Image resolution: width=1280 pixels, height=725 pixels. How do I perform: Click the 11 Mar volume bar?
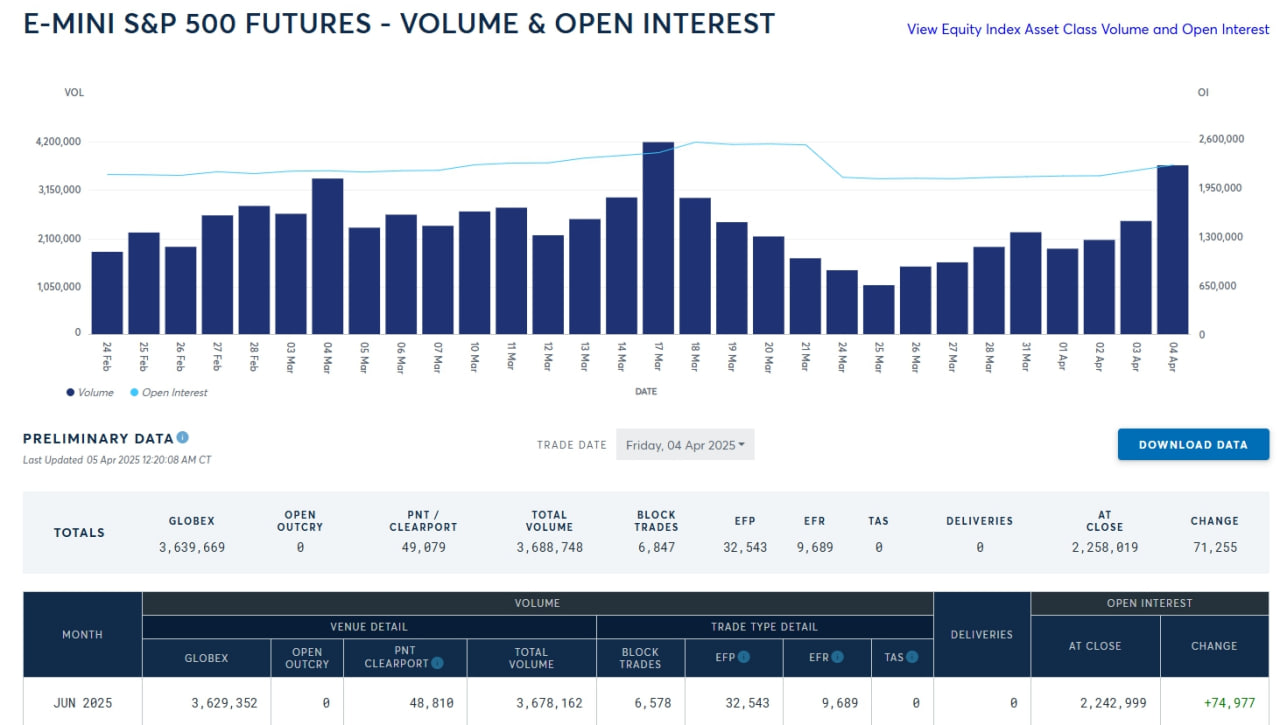coord(511,271)
